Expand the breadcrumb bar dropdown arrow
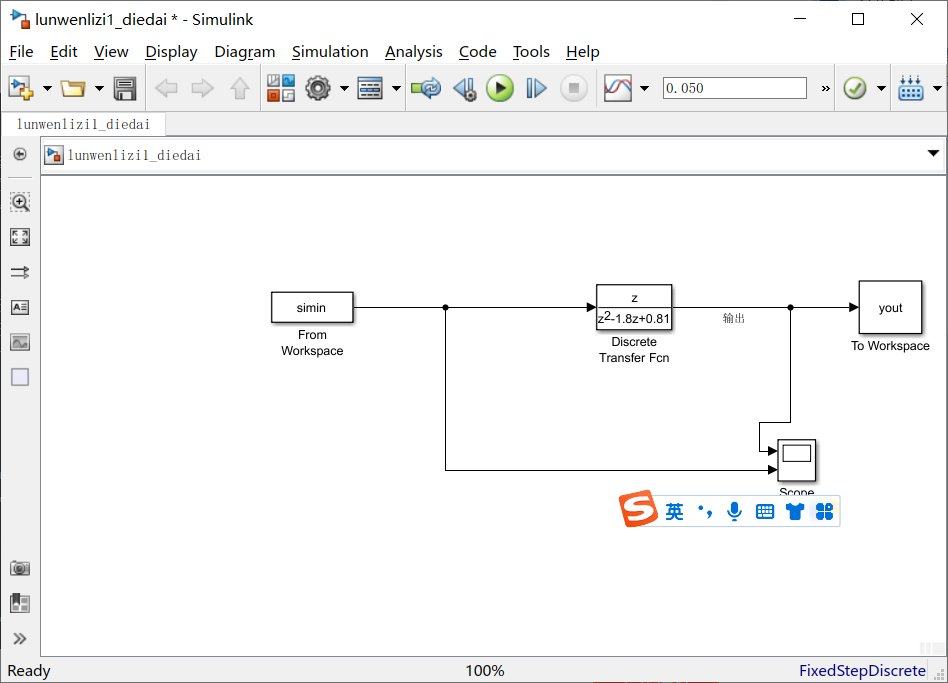The height and width of the screenshot is (683, 948). 933,154
